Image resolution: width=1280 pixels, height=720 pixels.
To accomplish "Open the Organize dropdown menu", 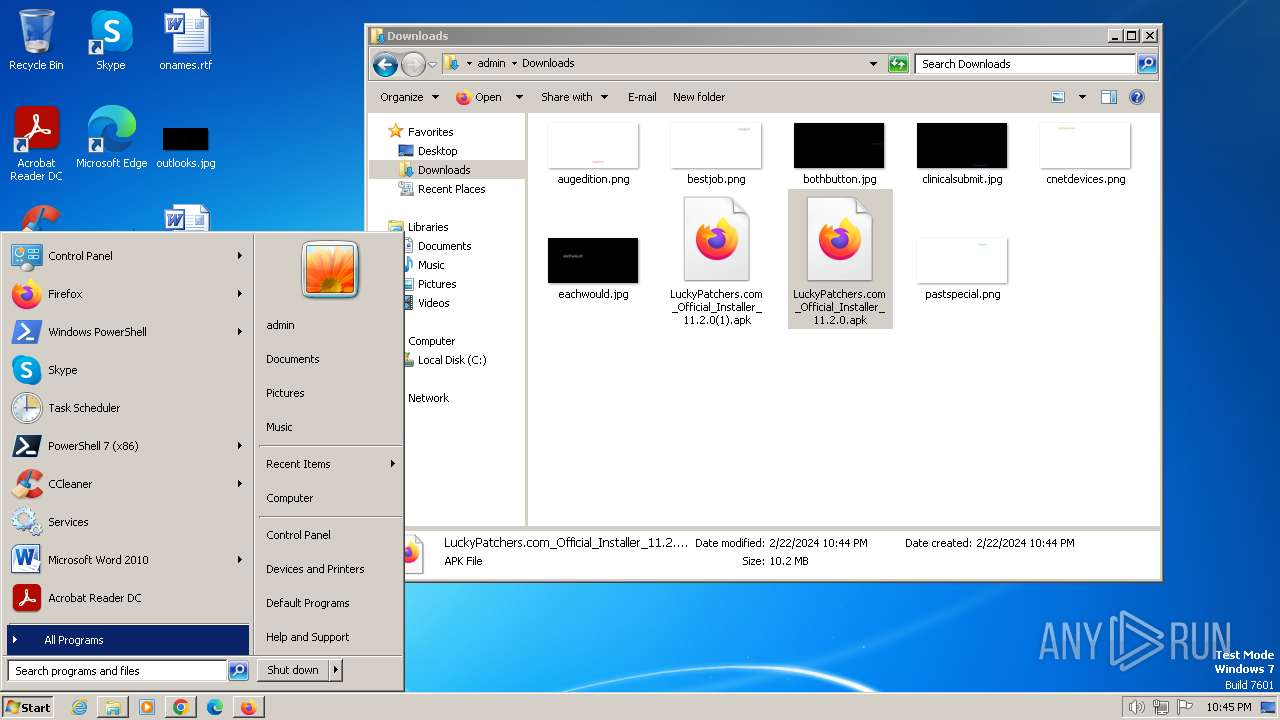I will [409, 97].
